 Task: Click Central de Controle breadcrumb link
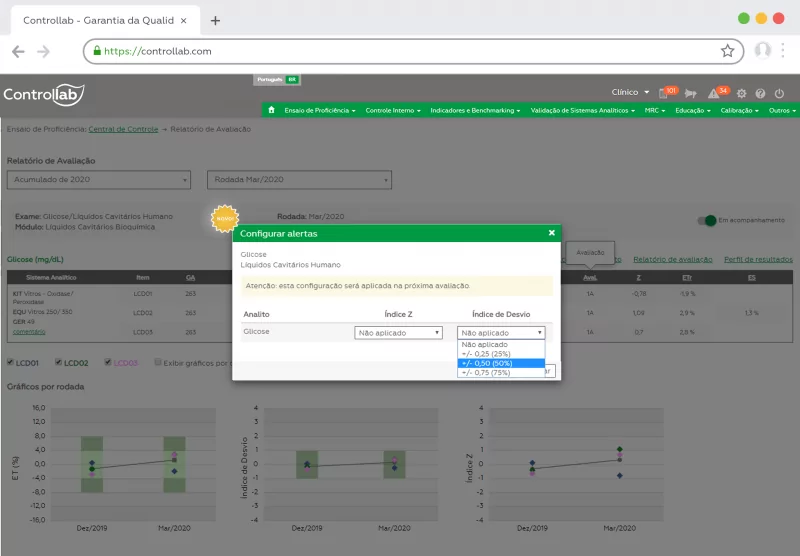pyautogui.click(x=123, y=129)
